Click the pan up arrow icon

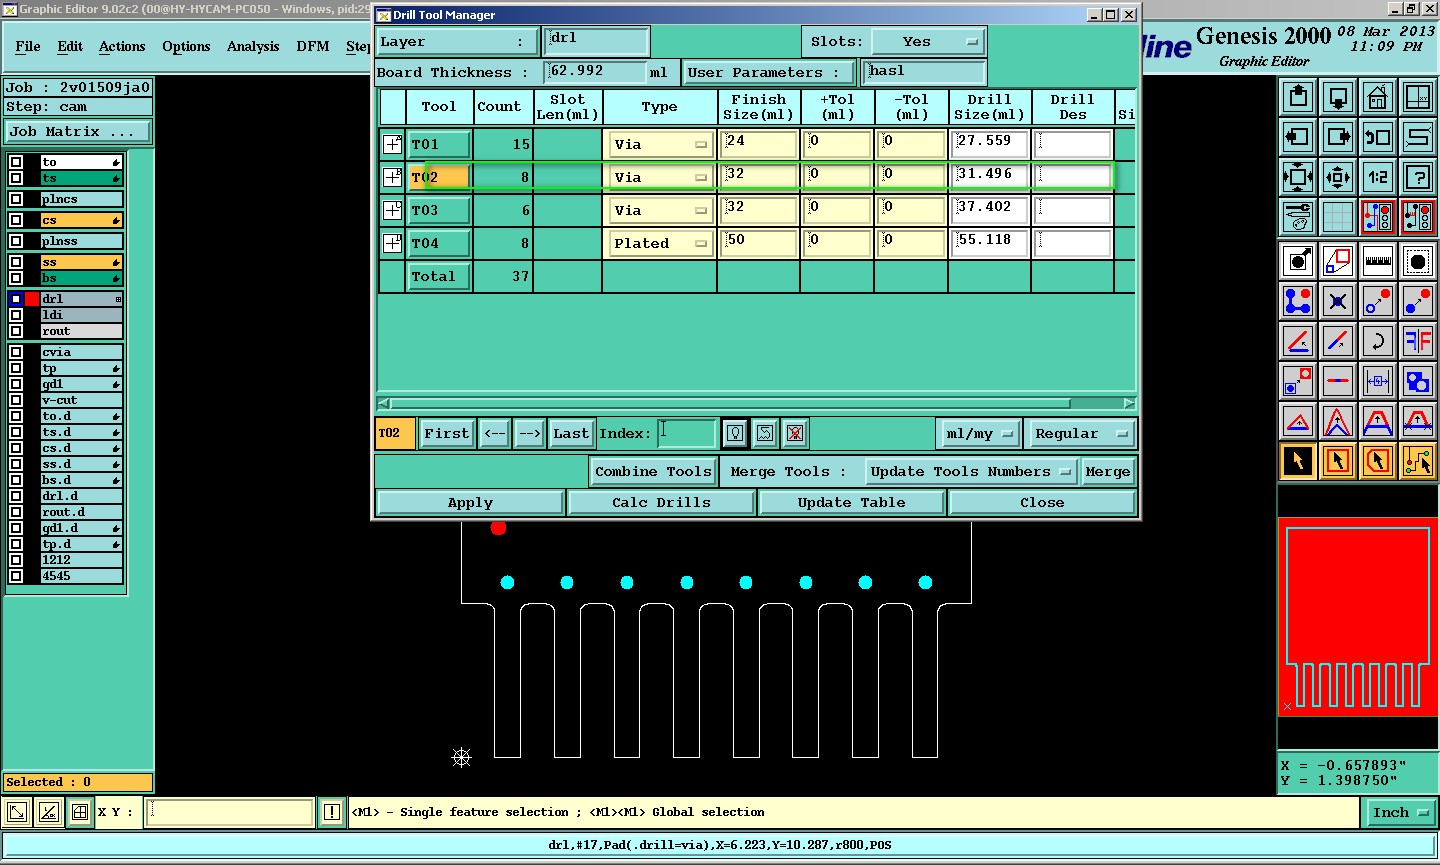[x=1298, y=97]
